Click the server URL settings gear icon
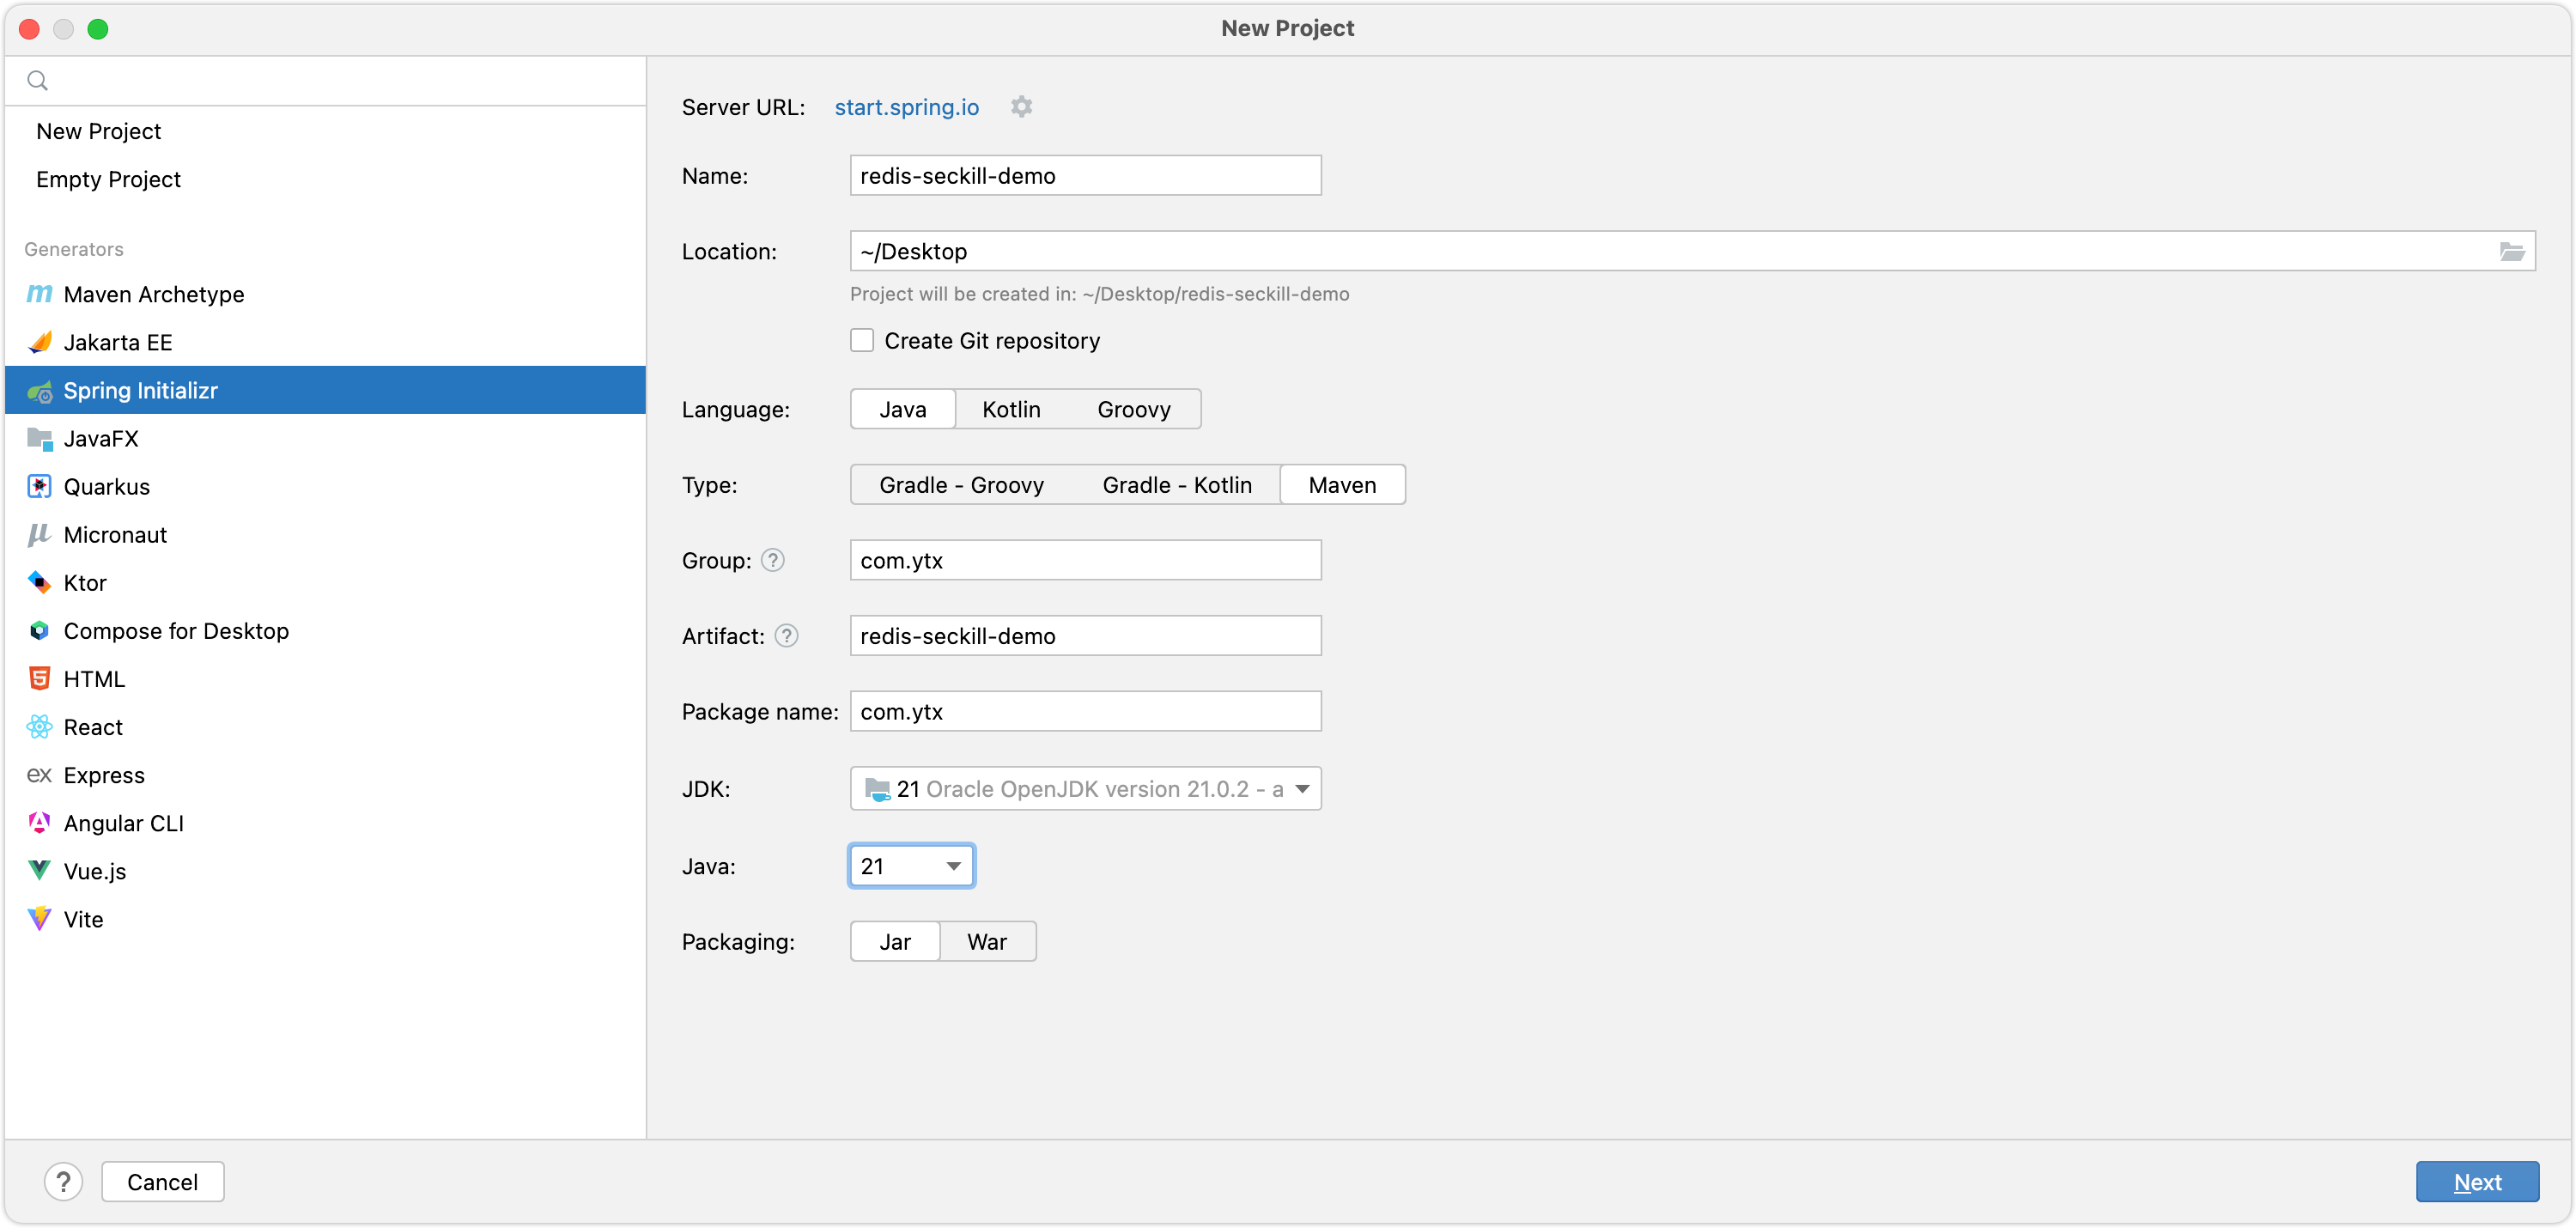 (1021, 106)
